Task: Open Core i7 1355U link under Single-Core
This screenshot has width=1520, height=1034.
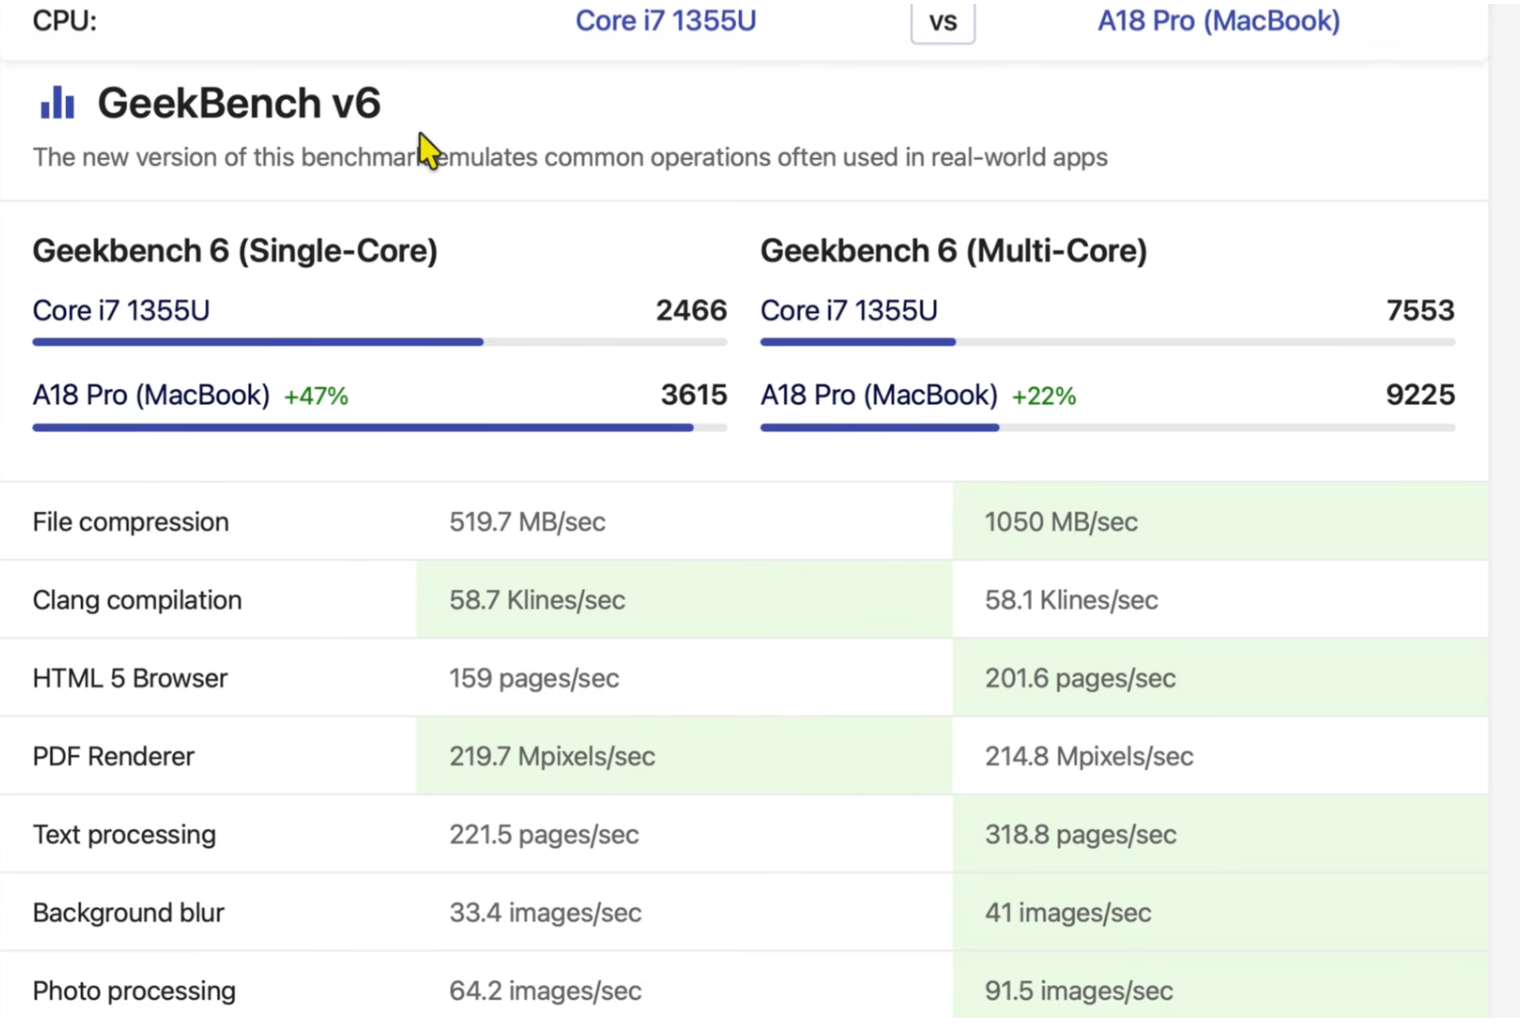Action: click(x=121, y=311)
